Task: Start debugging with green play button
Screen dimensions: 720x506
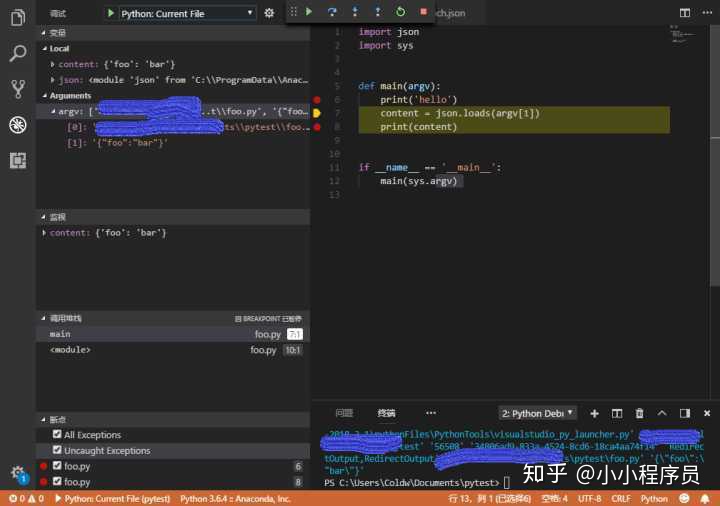Action: coord(111,13)
